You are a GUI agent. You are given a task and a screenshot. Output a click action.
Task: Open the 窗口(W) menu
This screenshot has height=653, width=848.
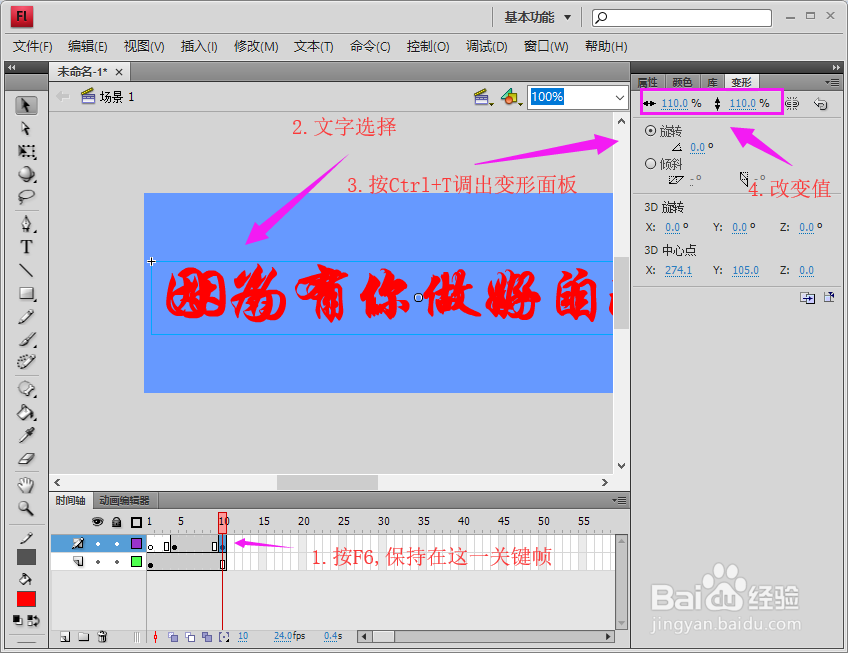[546, 47]
